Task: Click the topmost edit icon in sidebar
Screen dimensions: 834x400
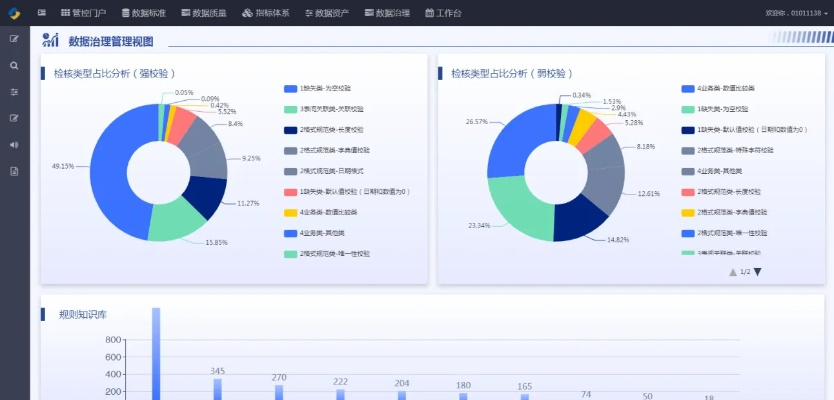Action: tap(14, 38)
